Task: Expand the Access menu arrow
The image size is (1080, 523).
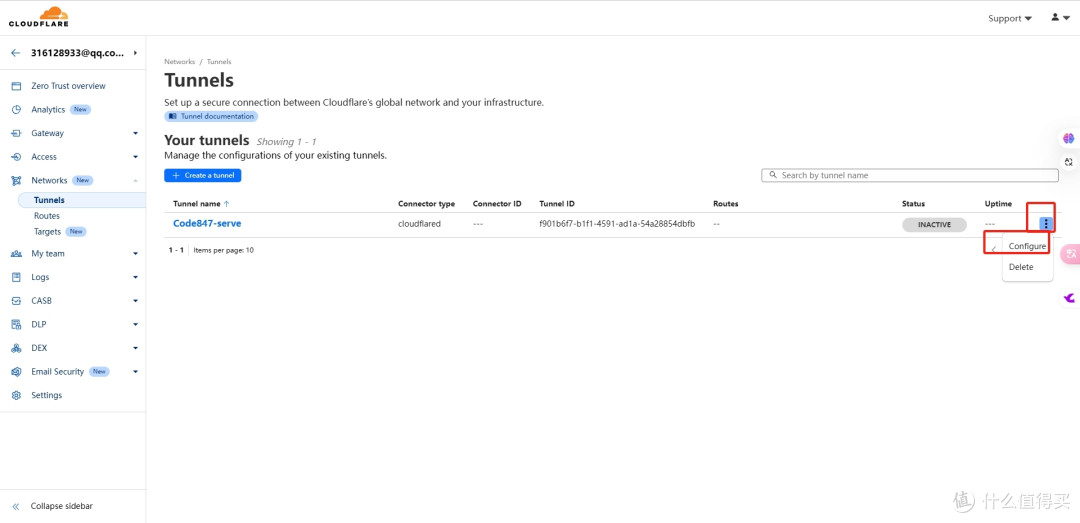Action: (x=136, y=157)
